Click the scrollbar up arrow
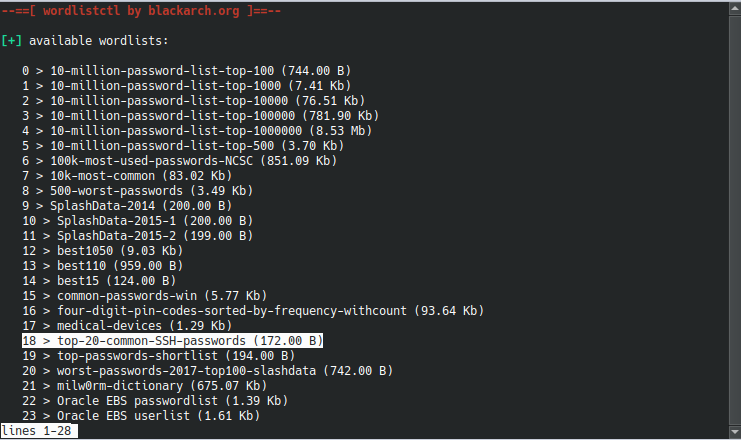Viewport: 741px width, 440px height. pyautogui.click(x=735, y=9)
